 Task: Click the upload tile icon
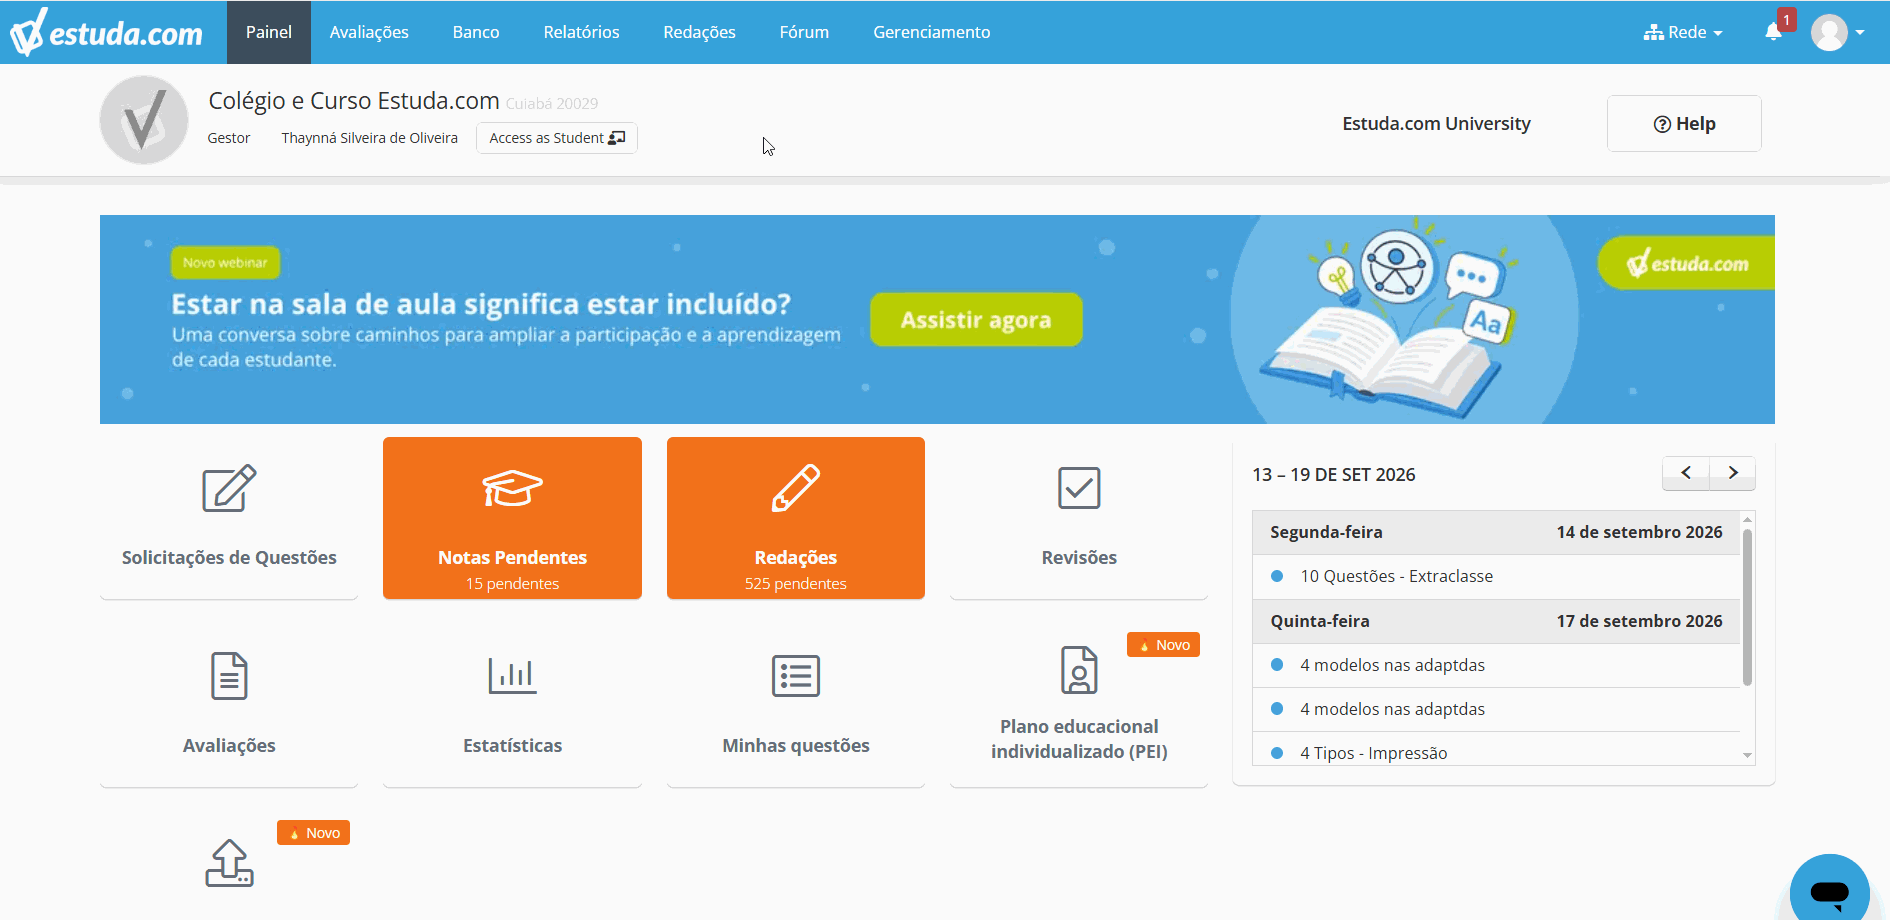[229, 863]
